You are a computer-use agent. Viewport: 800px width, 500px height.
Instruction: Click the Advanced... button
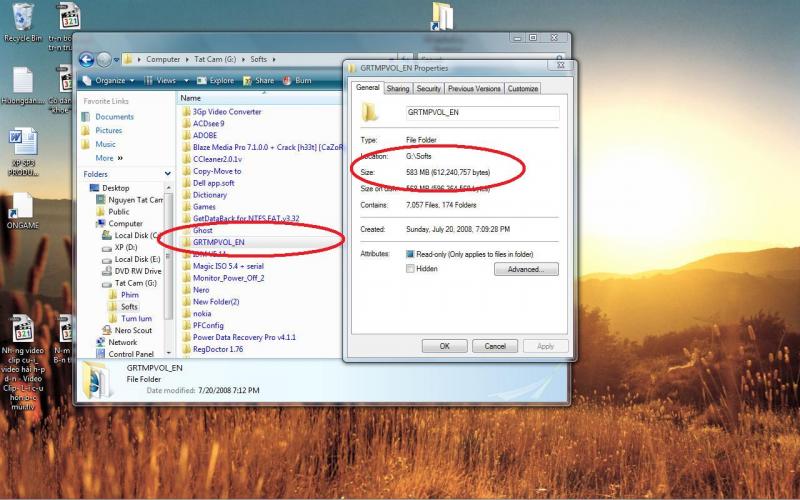[525, 269]
